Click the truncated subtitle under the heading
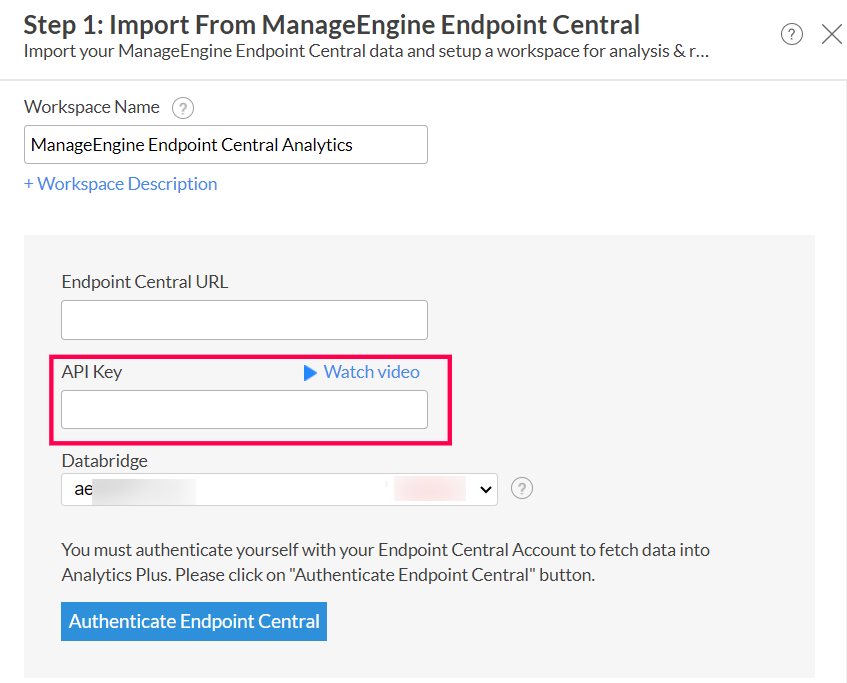The image size is (847, 683). tap(366, 49)
